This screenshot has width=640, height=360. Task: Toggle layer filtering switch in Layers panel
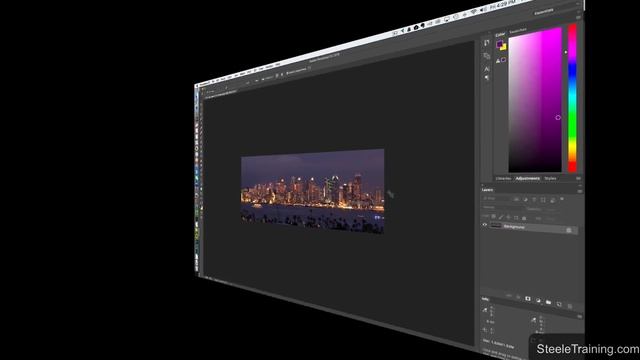coord(562,198)
